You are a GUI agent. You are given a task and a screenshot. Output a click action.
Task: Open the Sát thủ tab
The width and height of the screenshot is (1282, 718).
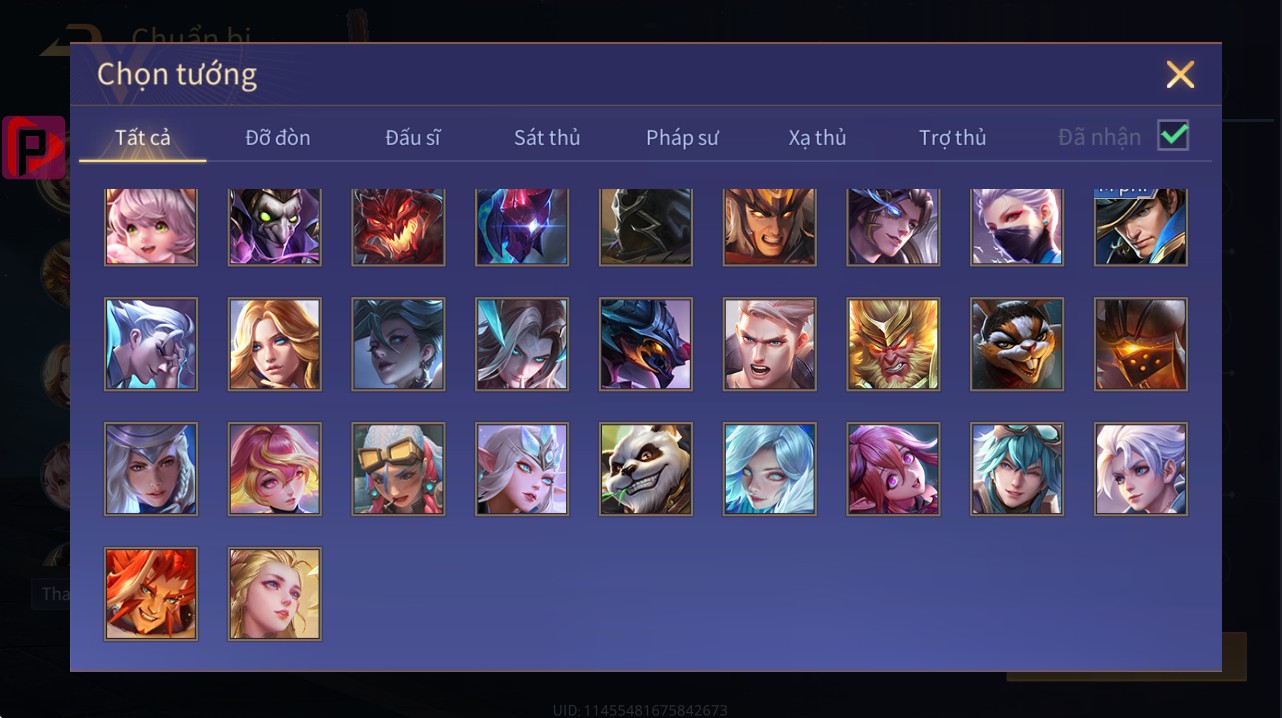click(547, 137)
